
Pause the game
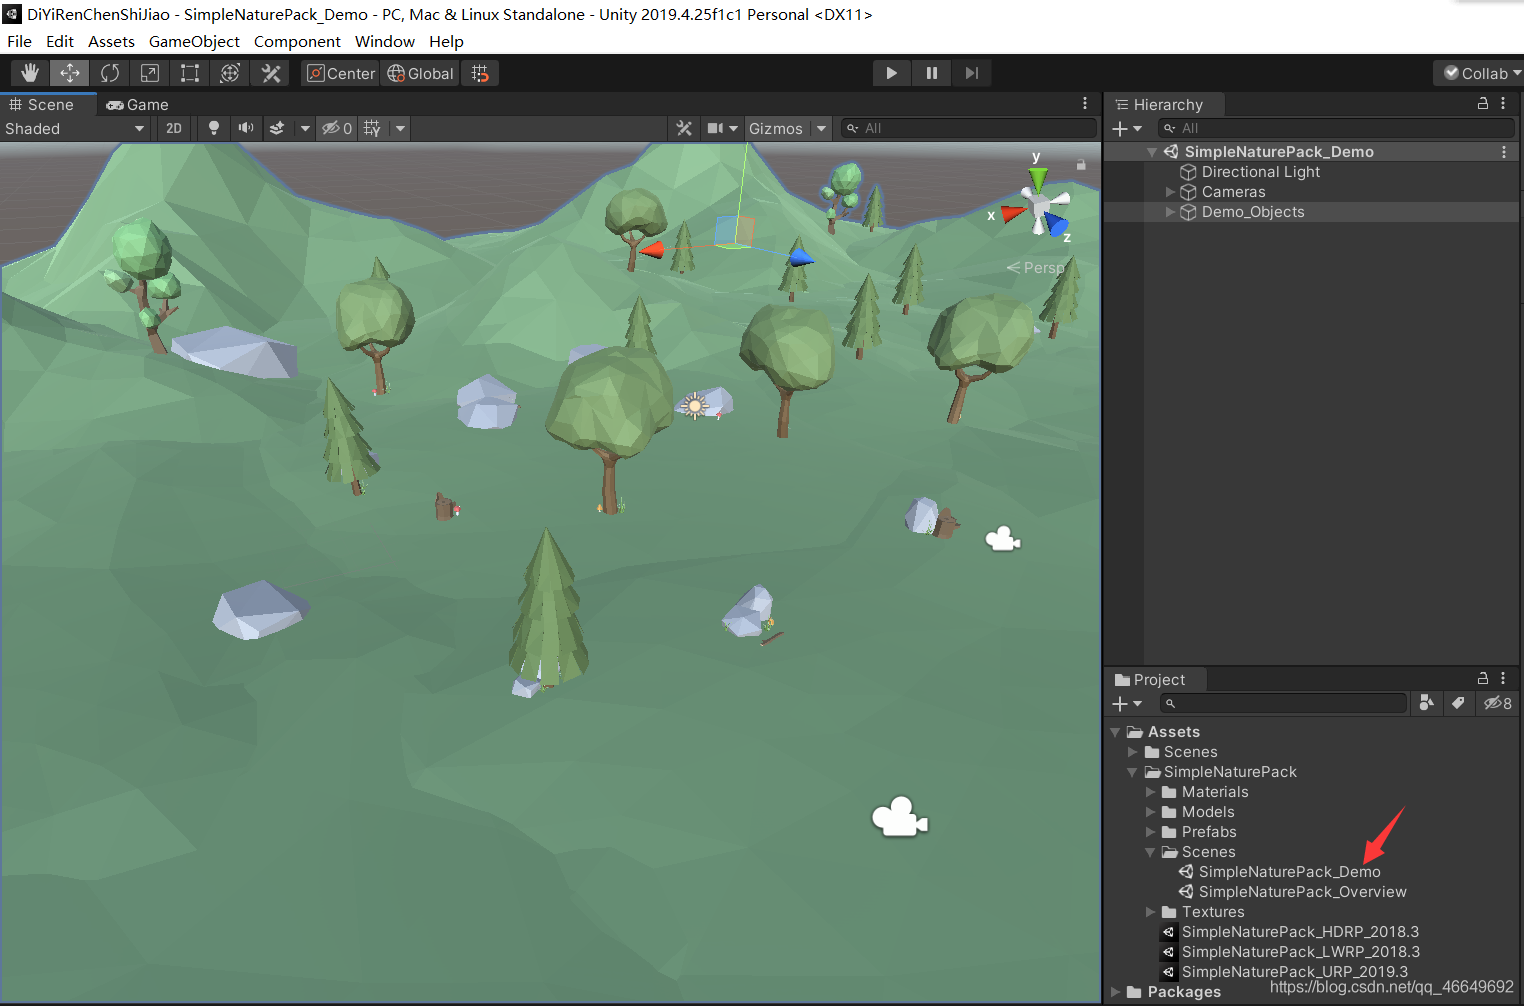pos(931,73)
